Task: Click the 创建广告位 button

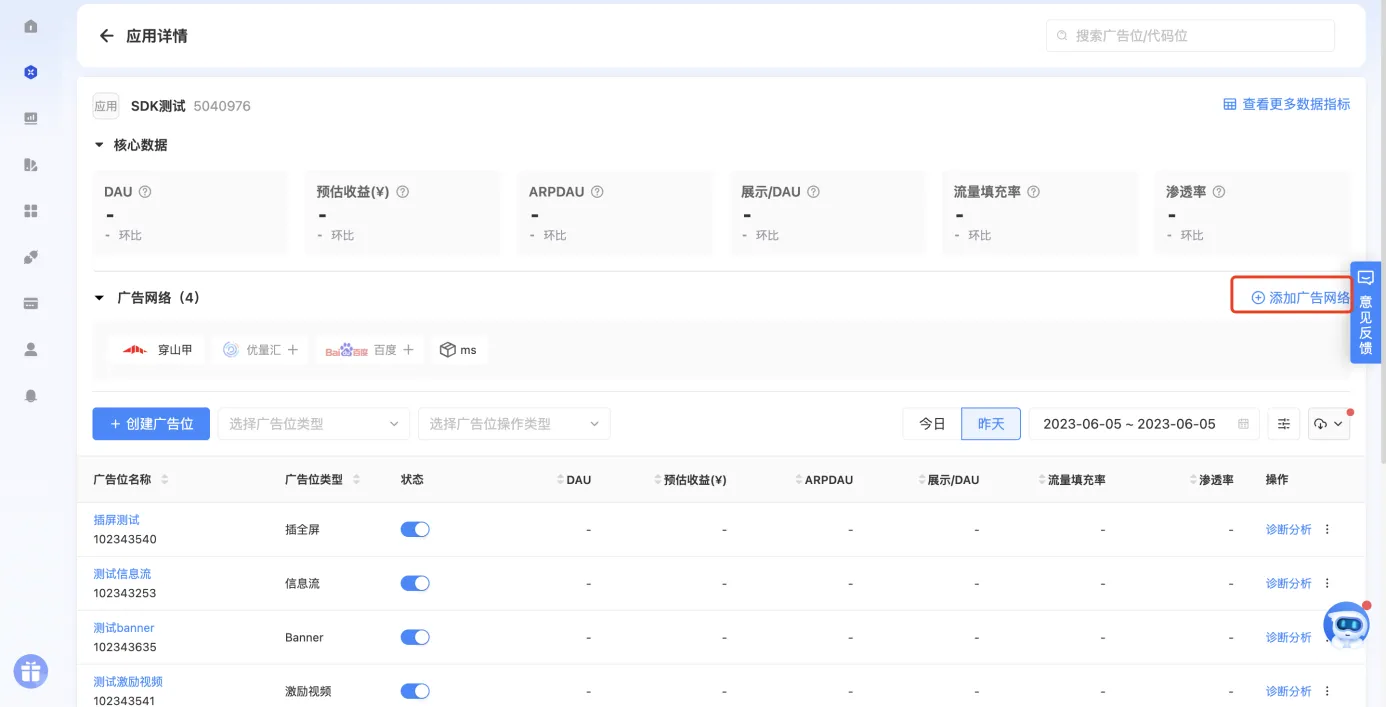Action: click(x=151, y=424)
